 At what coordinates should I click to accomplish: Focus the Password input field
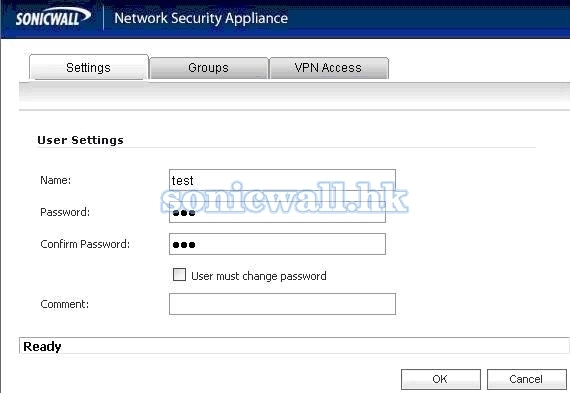point(277,212)
